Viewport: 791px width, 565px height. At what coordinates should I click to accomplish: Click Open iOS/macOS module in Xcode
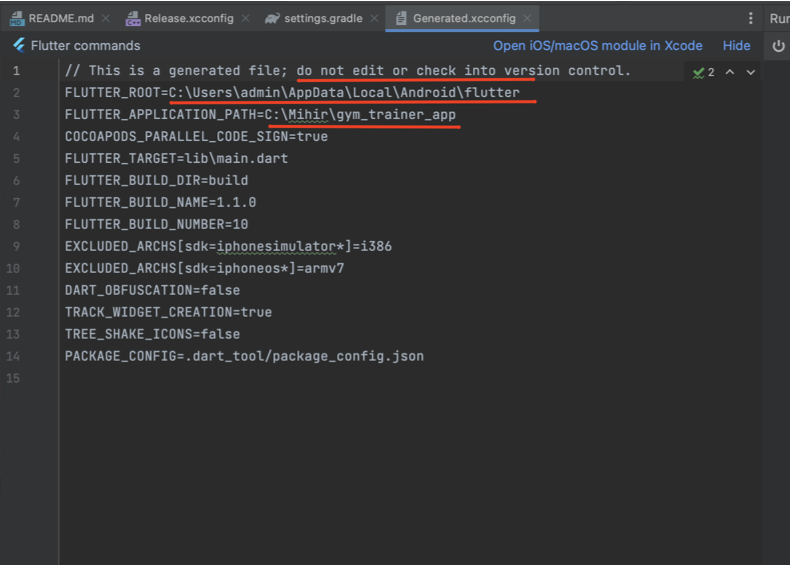(597, 45)
